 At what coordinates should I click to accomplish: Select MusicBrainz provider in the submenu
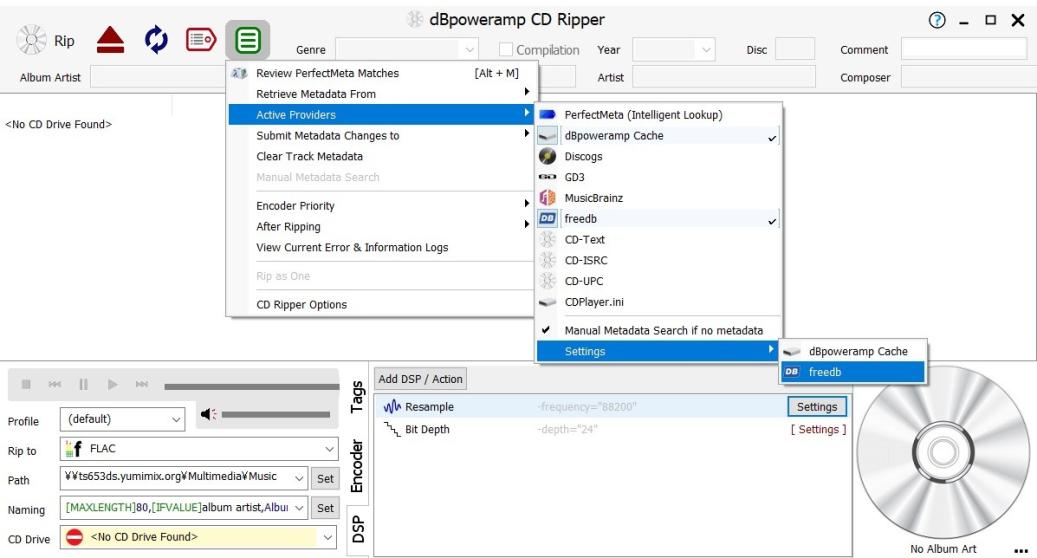pos(593,198)
